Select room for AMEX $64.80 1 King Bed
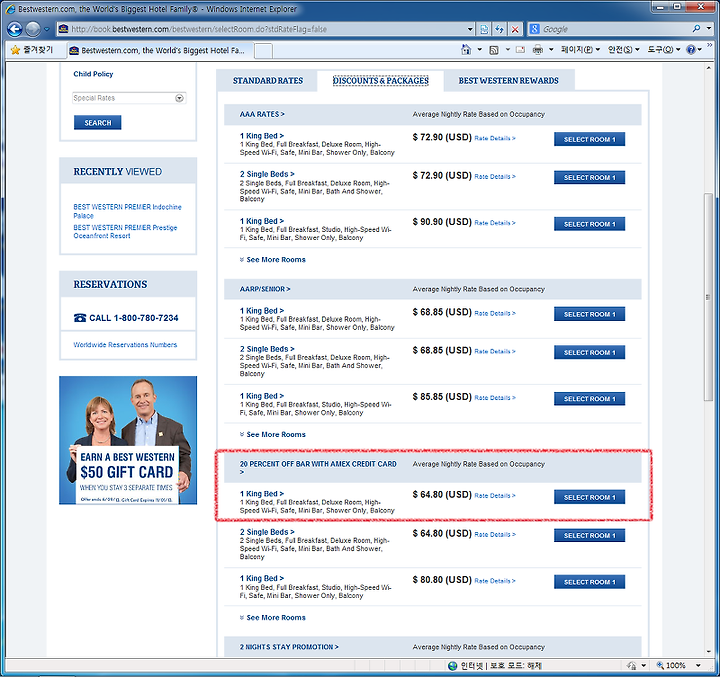The width and height of the screenshot is (720, 677). point(589,497)
